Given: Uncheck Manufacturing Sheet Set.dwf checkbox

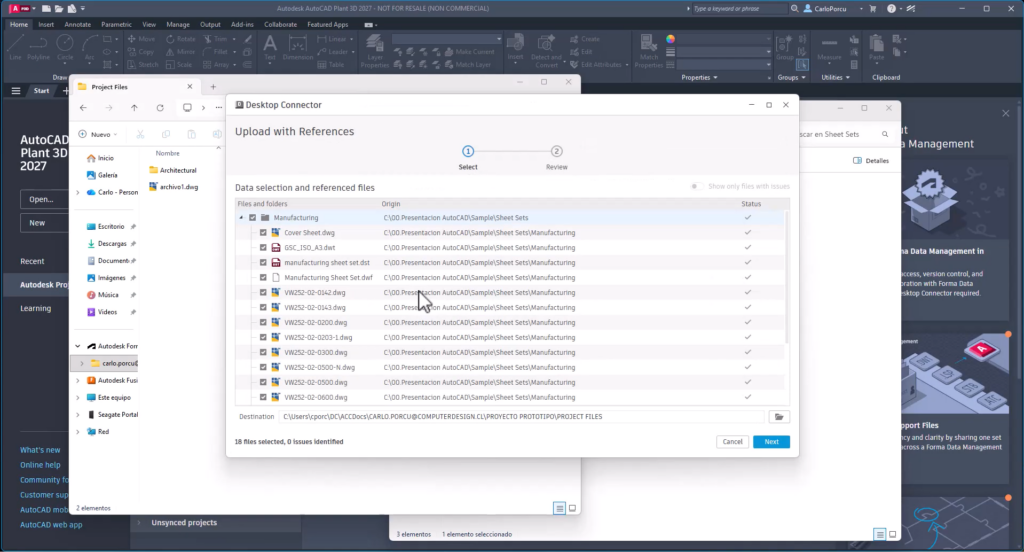Looking at the screenshot, I should point(263,278).
